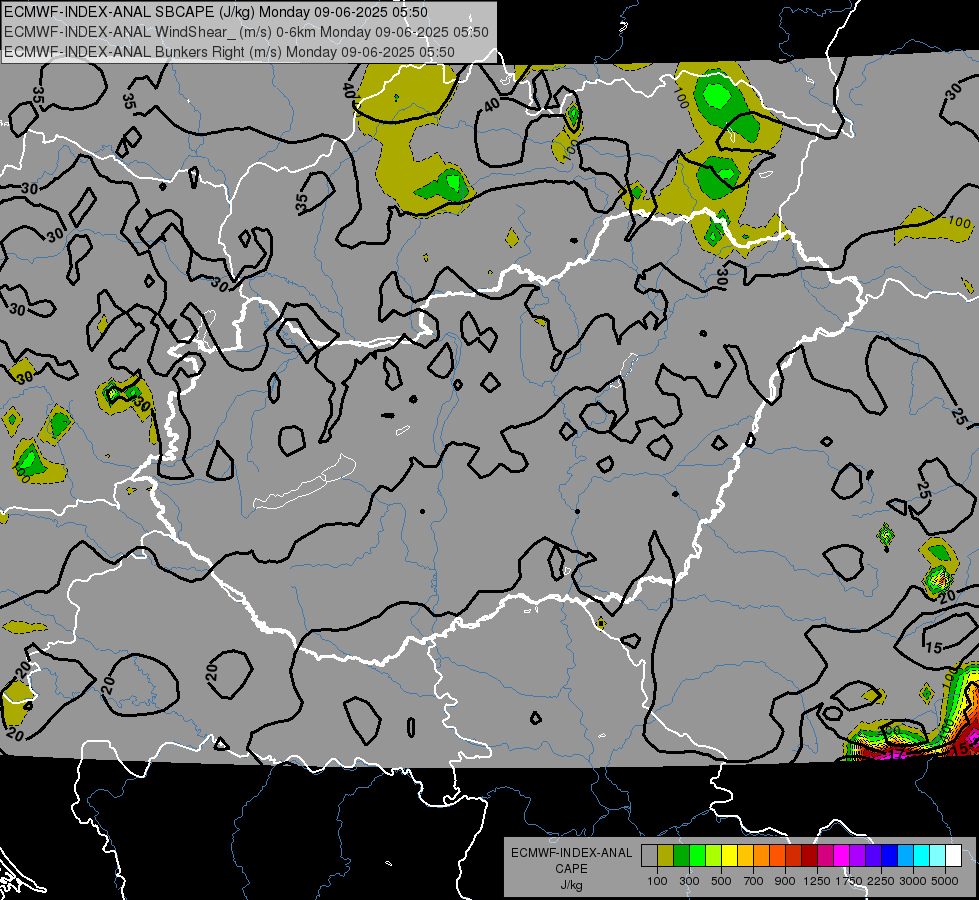
Task: Pick the gray legend swatch
Action: (x=649, y=856)
